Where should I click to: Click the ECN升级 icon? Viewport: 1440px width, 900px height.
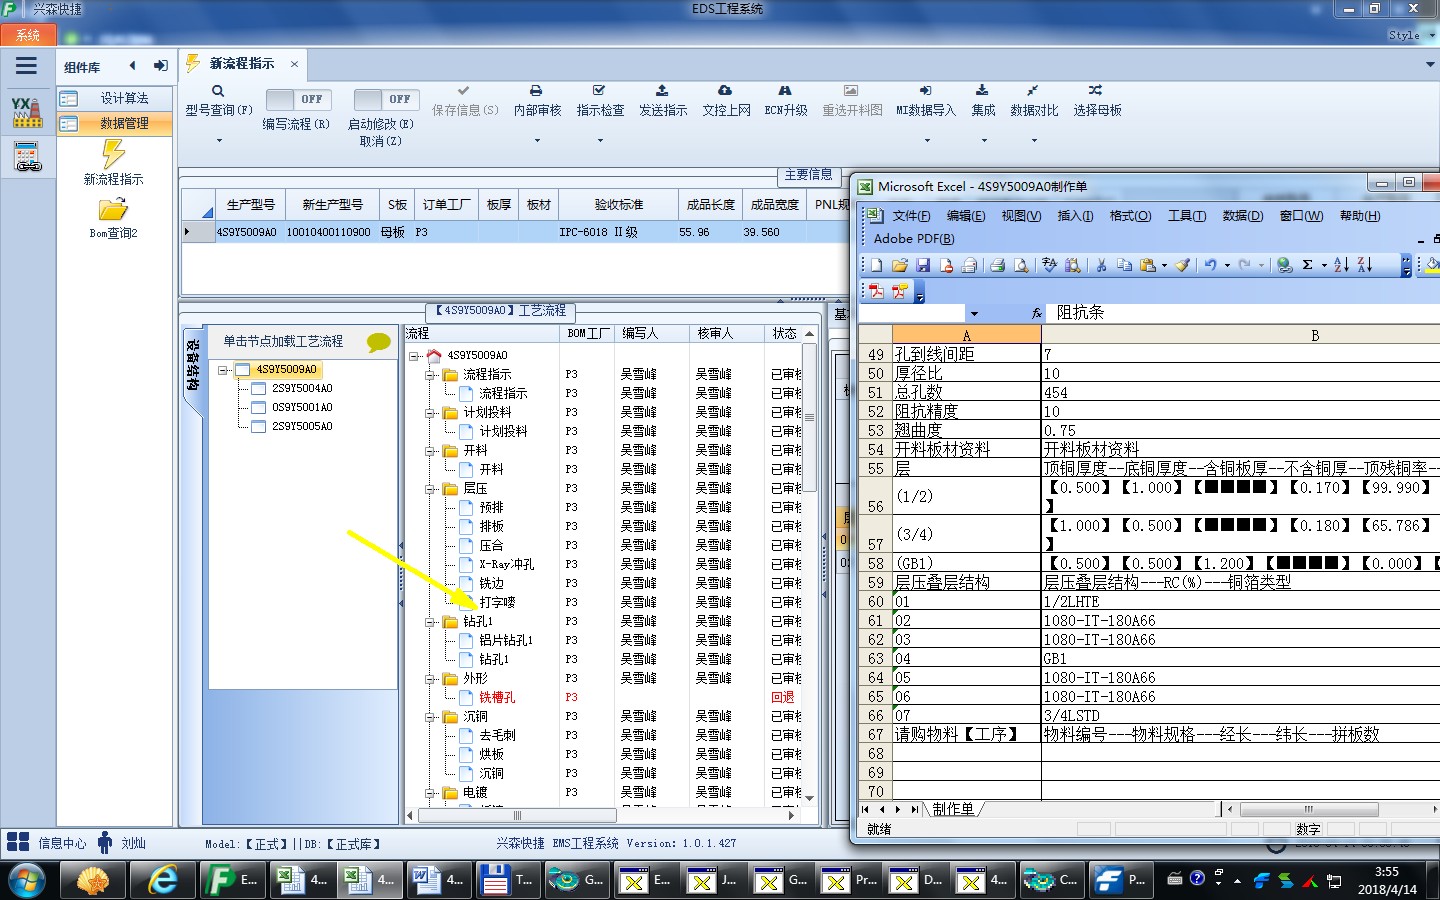[785, 91]
